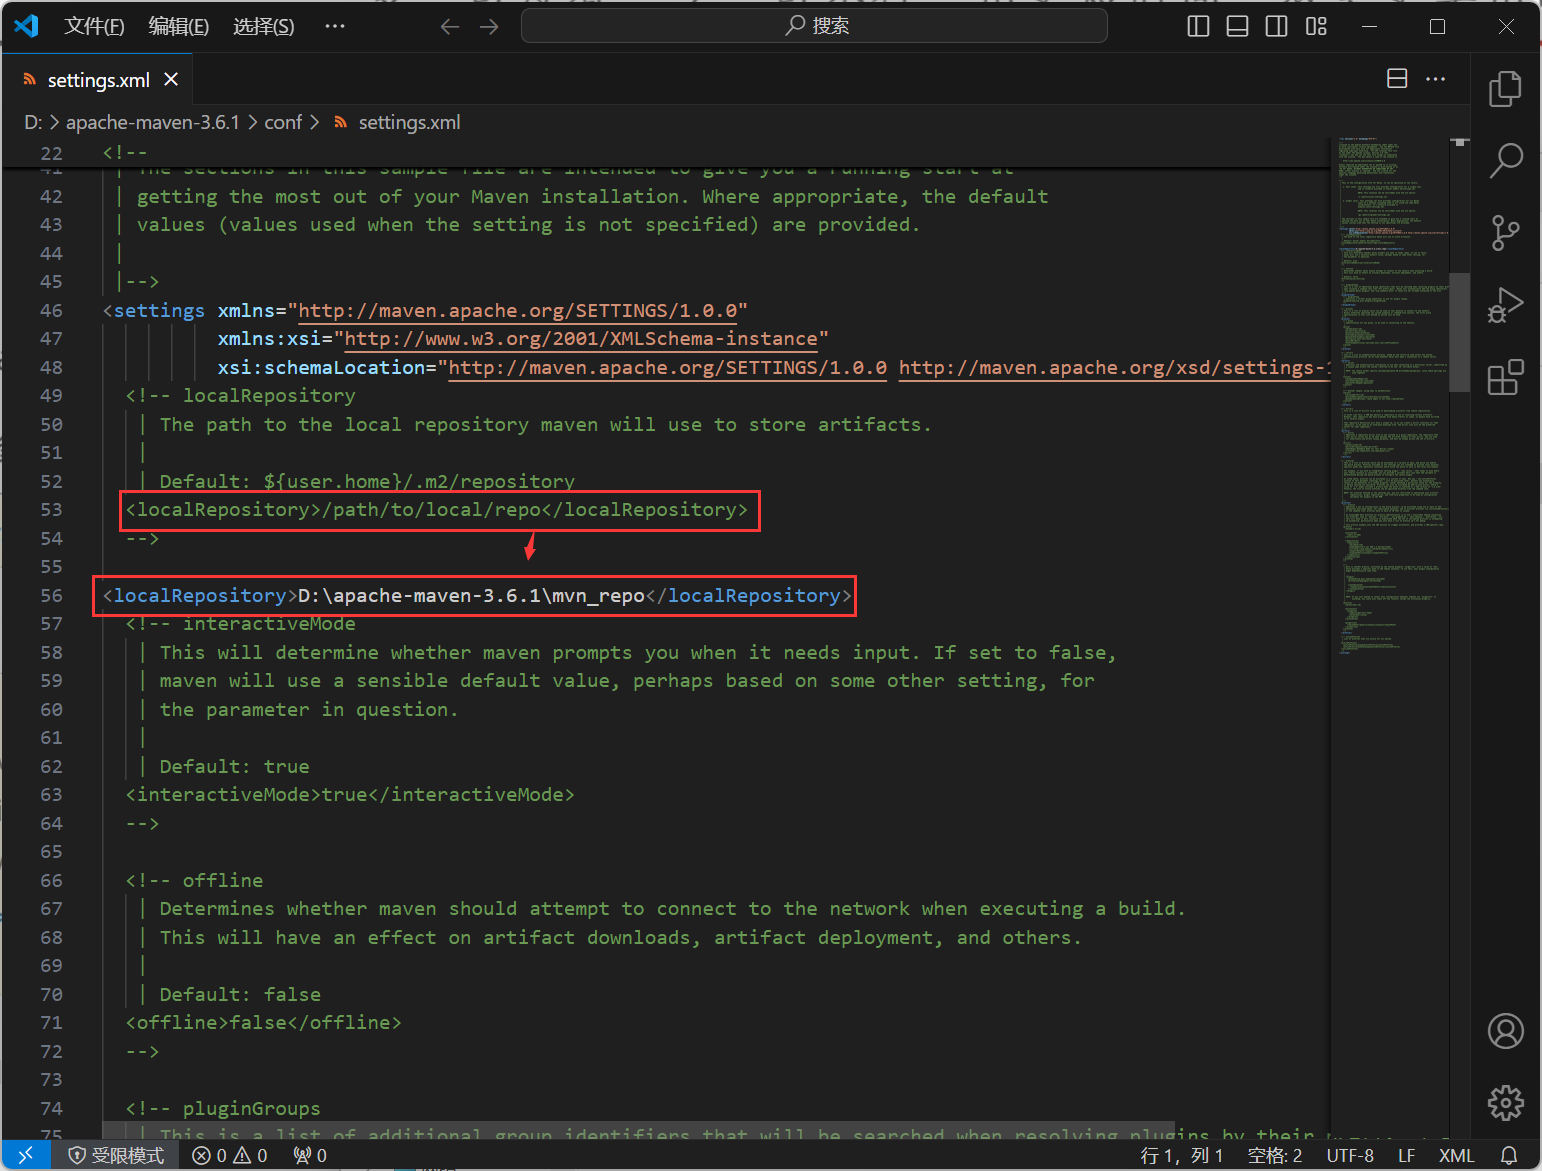Open the errors and warnings status indicator

230,1155
